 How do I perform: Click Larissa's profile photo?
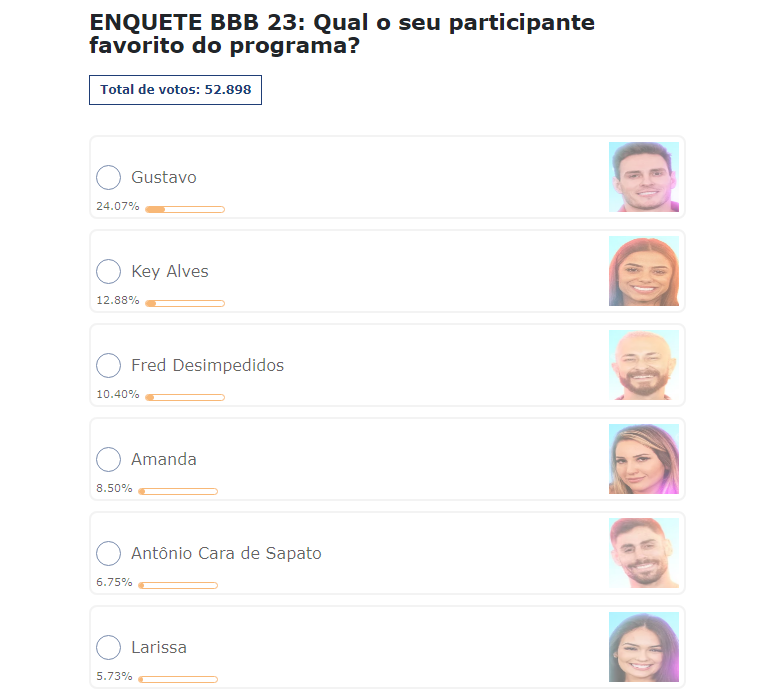click(644, 647)
